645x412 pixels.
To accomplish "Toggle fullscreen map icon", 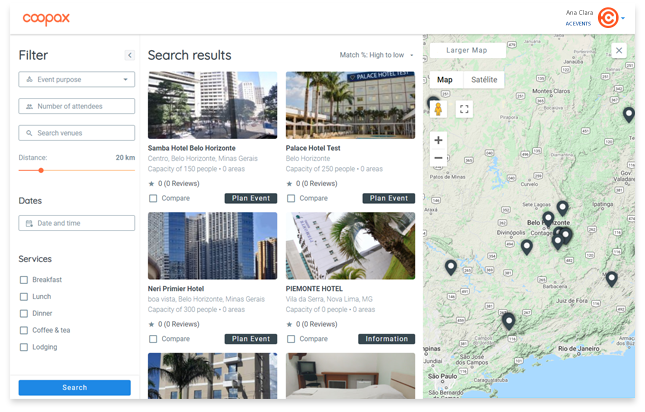I will pyautogui.click(x=464, y=109).
